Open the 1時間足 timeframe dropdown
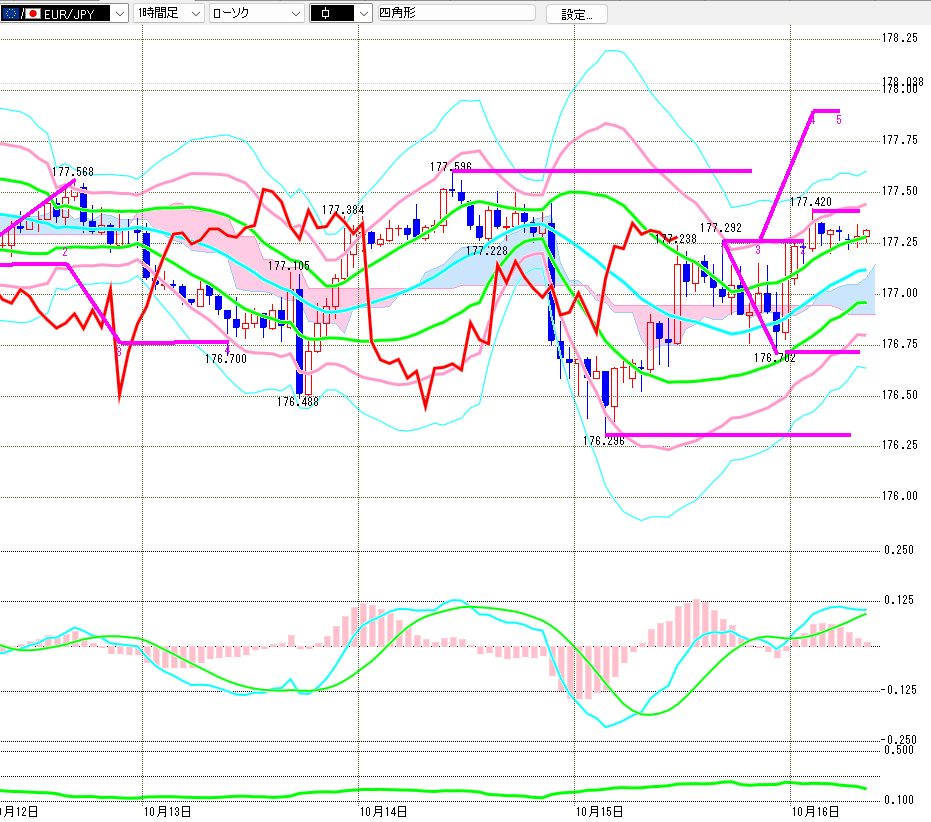This screenshot has height=822, width=931. coord(169,13)
